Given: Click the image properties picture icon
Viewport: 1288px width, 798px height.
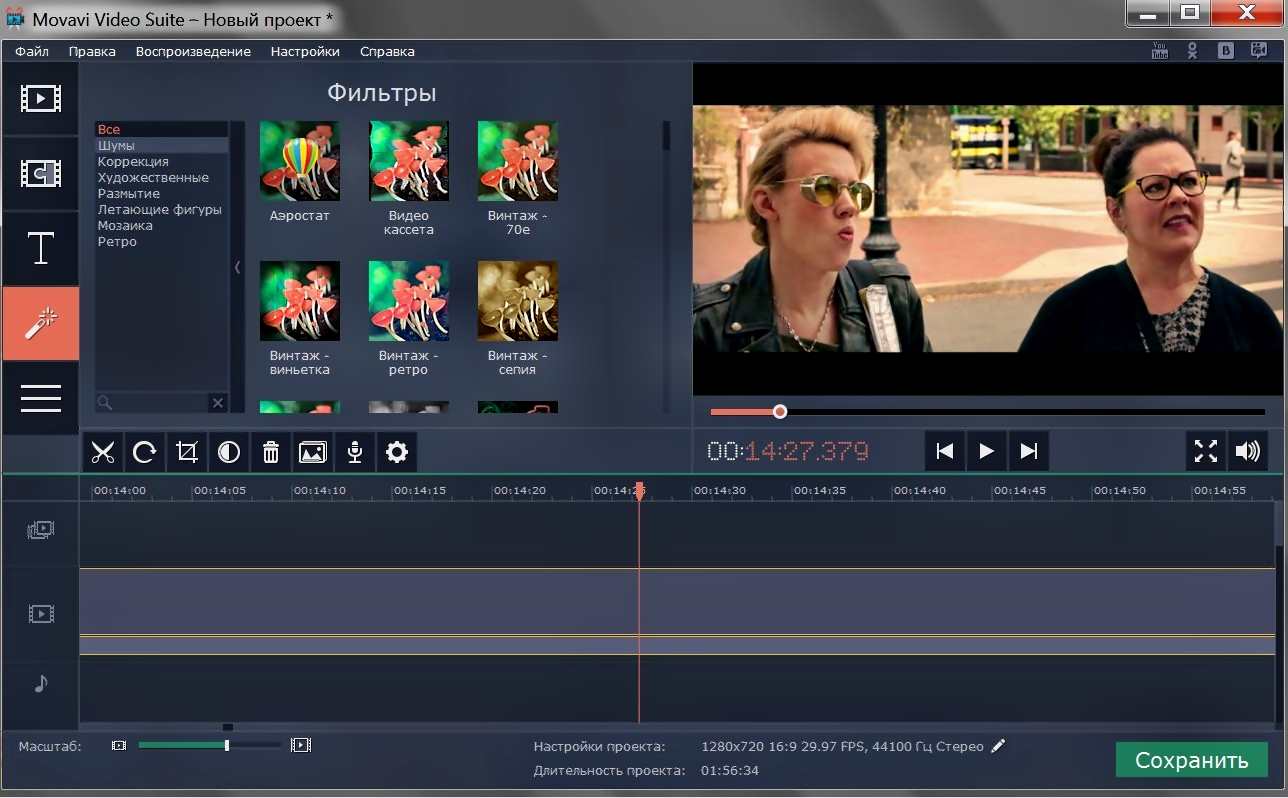Looking at the screenshot, I should click(313, 452).
